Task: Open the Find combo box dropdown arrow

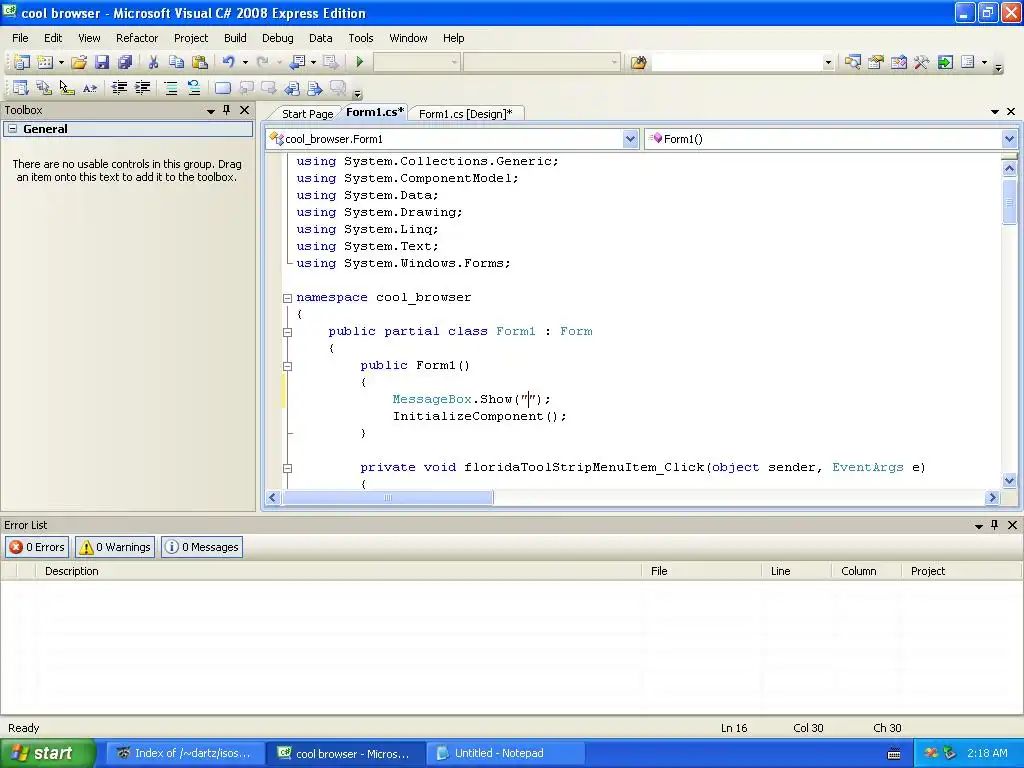Action: coord(828,62)
